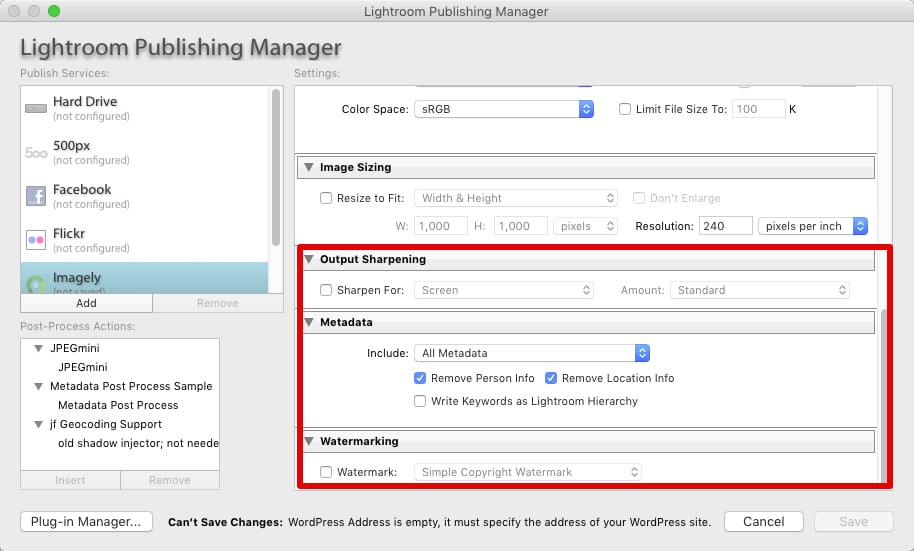Enable Limit File Size To checkbox
Image resolution: width=914 pixels, height=551 pixels.
click(624, 109)
